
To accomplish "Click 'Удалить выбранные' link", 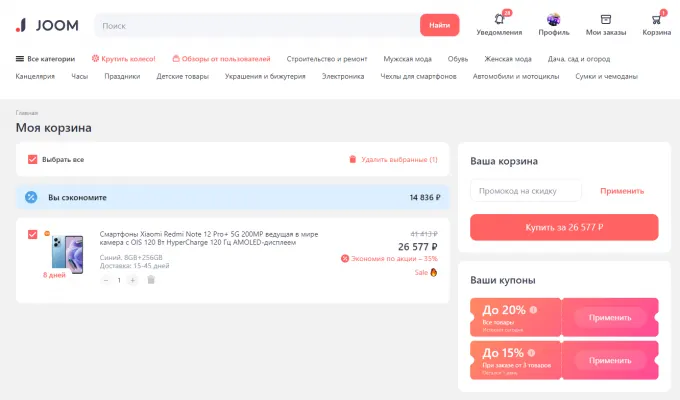I will click(393, 159).
